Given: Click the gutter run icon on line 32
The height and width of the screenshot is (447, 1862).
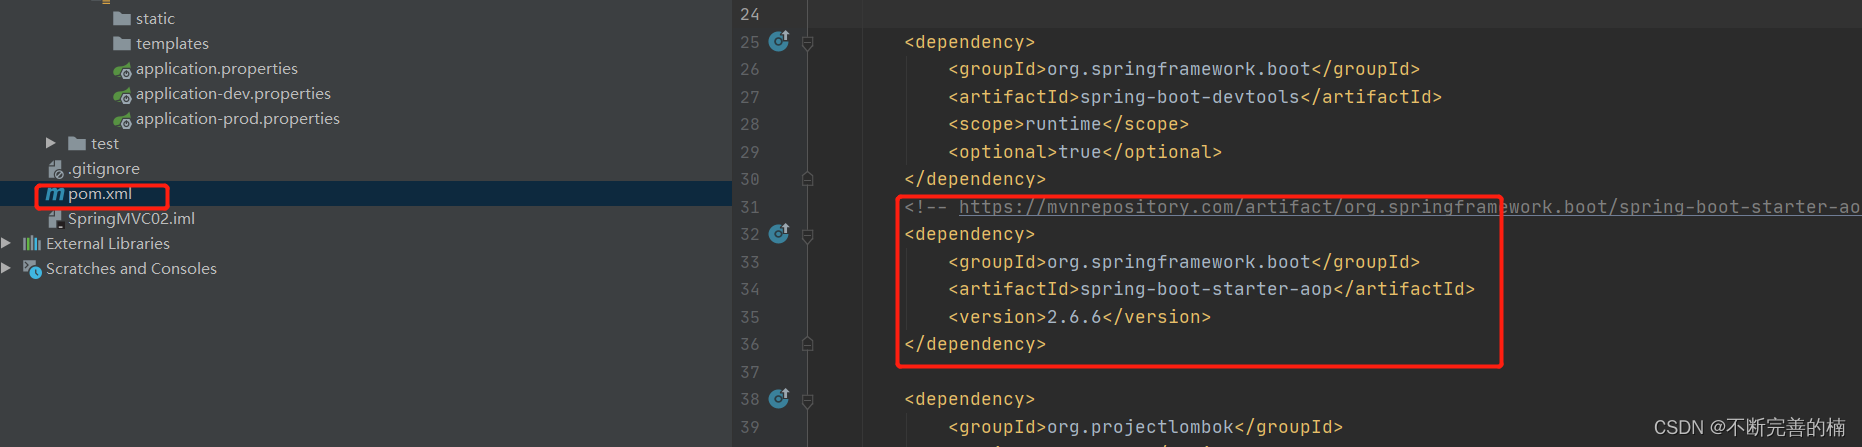Looking at the screenshot, I should 779,233.
